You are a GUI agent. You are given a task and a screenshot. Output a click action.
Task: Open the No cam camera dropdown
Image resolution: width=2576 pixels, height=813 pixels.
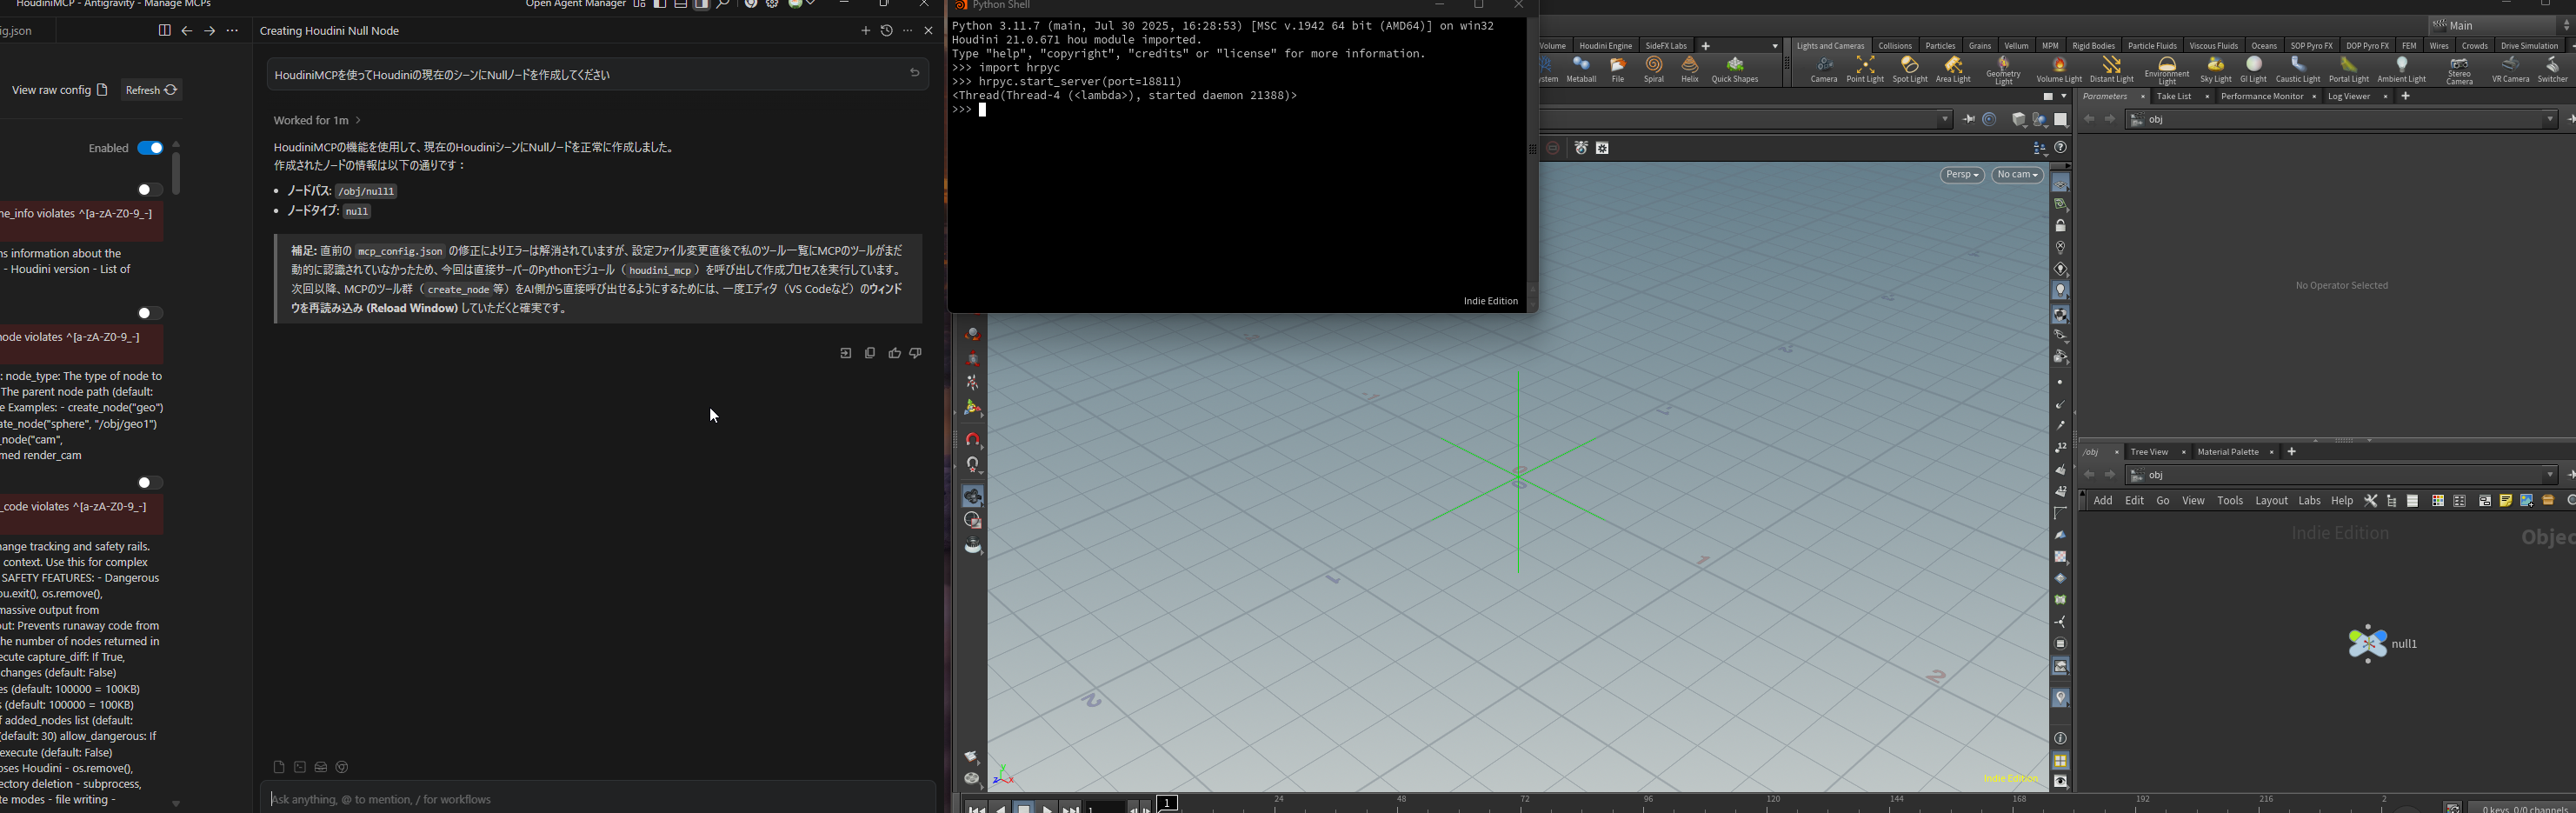2017,175
